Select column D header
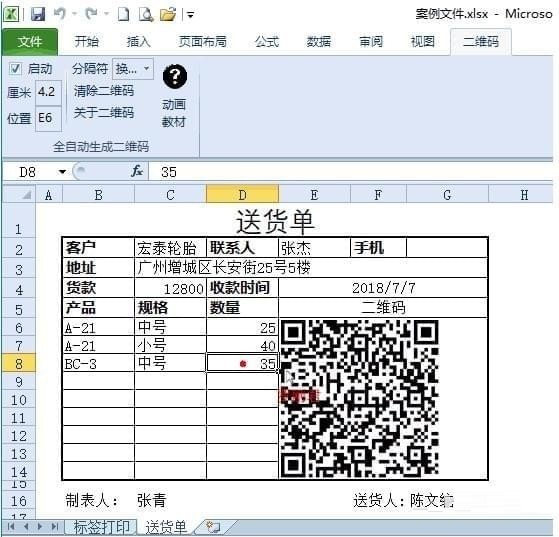Viewport: 559px width, 537px height. [242, 195]
